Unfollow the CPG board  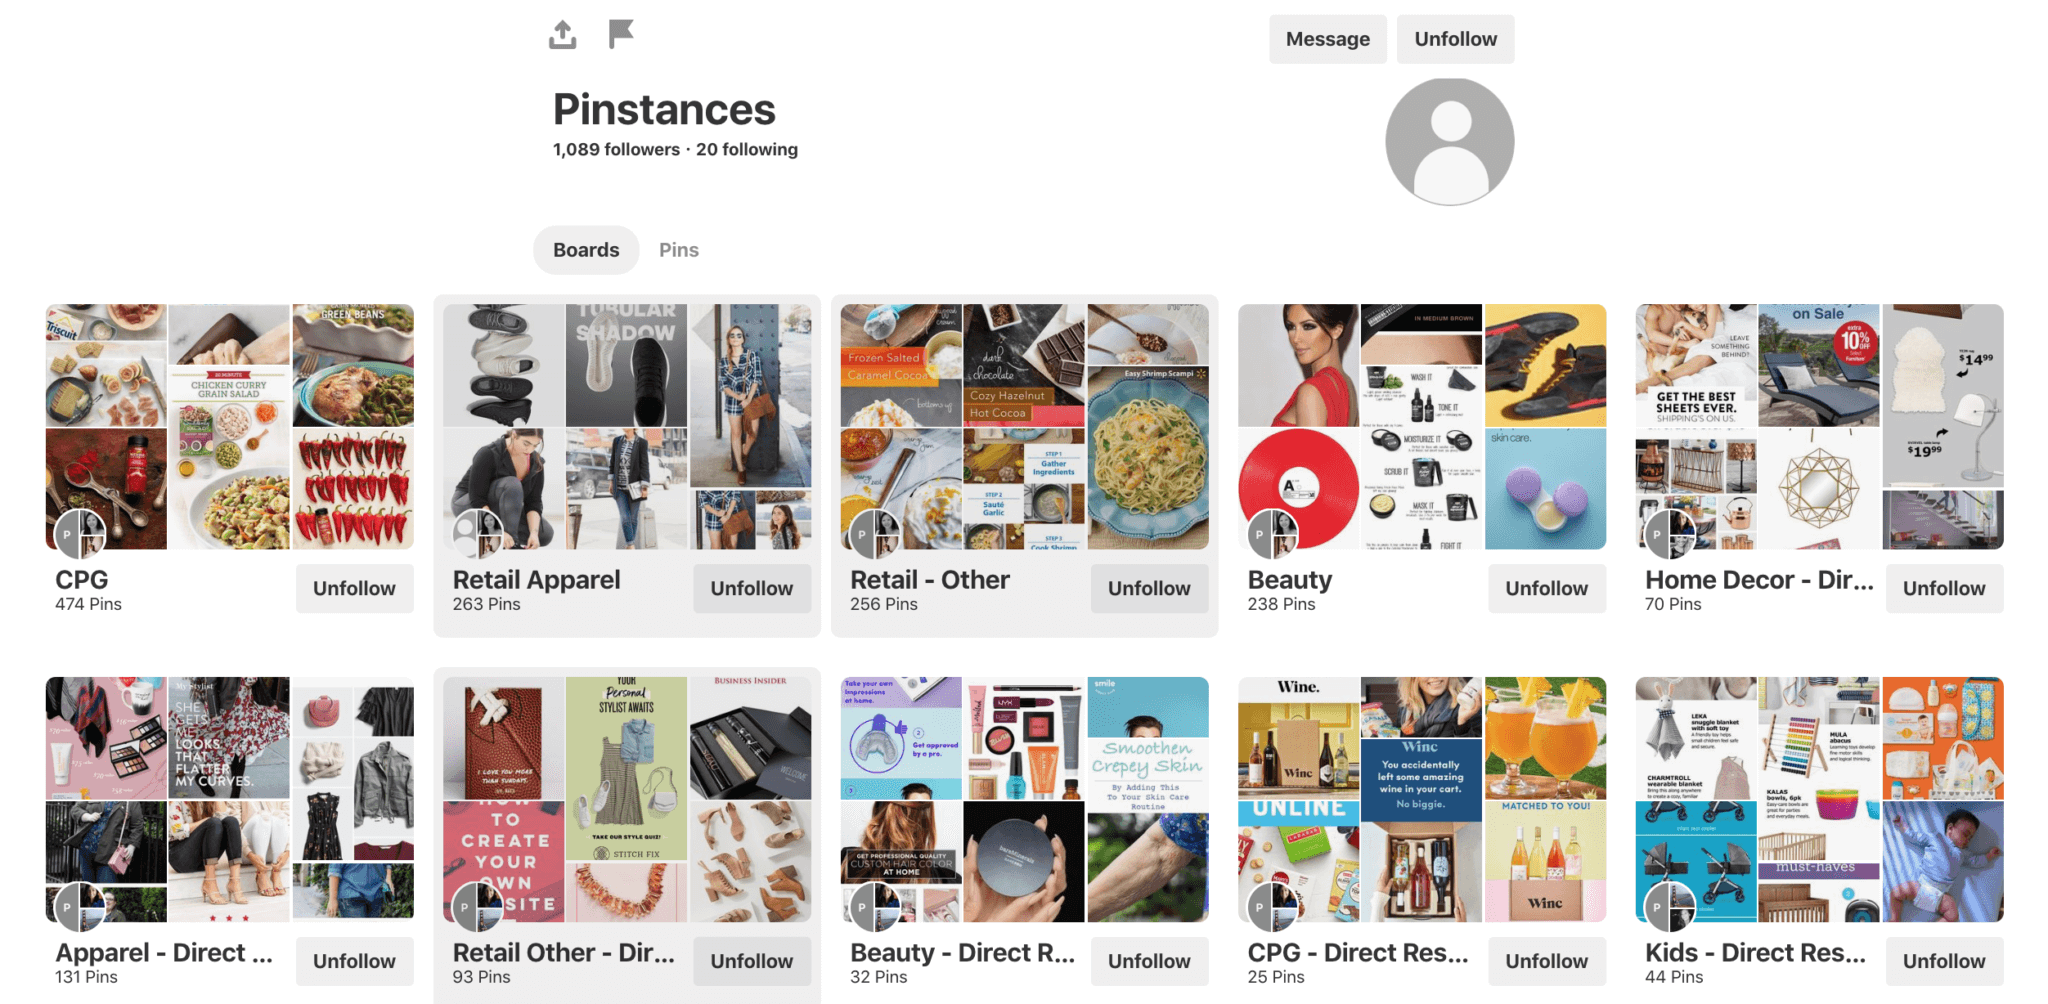pos(354,588)
